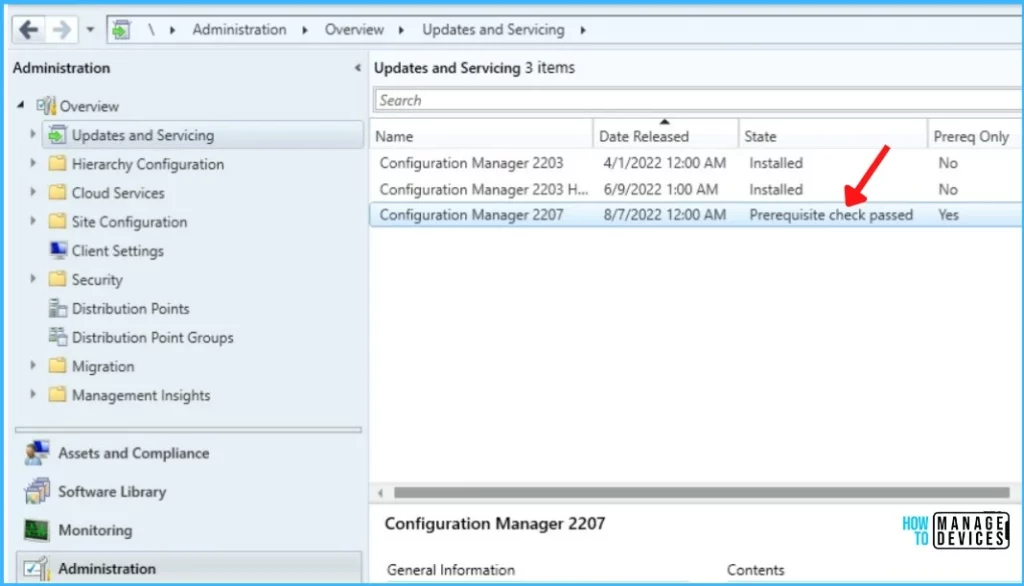Open Hierarchy Configuration in the tree

[x=148, y=164]
